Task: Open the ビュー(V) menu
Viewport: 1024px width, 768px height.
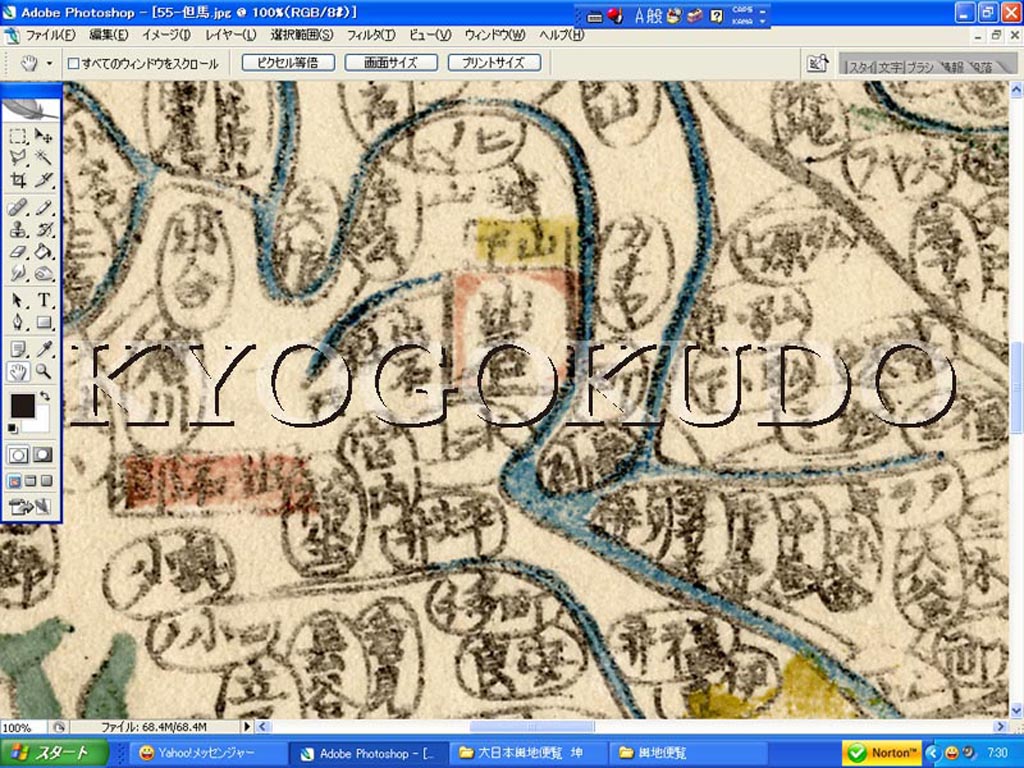Action: coord(430,35)
